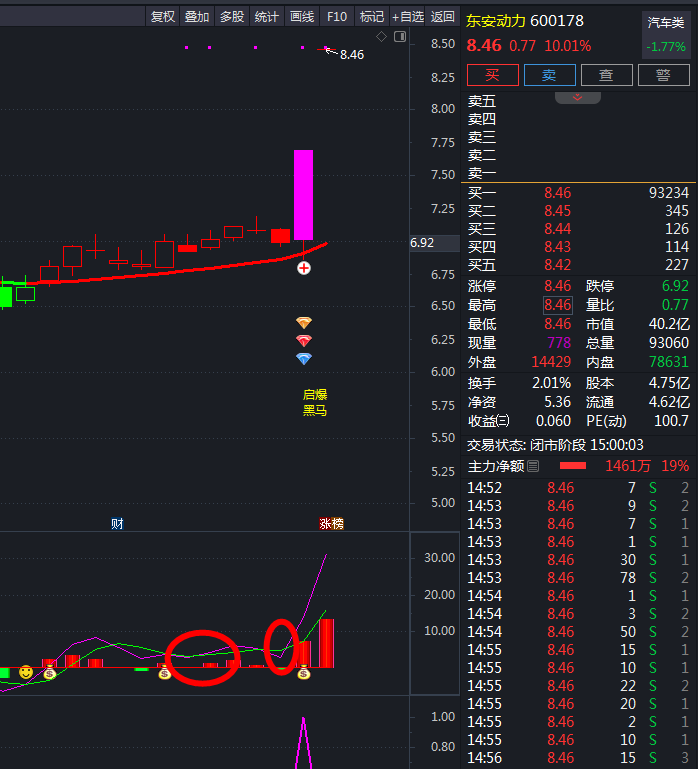This screenshot has width=698, height=769.
Task: Click the large magenta limit-up candlestick
Action: (304, 195)
